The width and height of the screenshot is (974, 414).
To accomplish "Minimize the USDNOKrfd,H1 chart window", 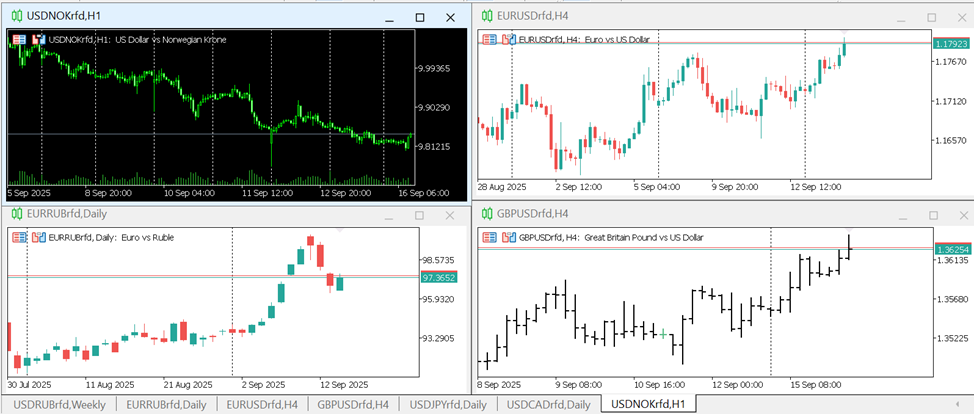I will tap(389, 17).
